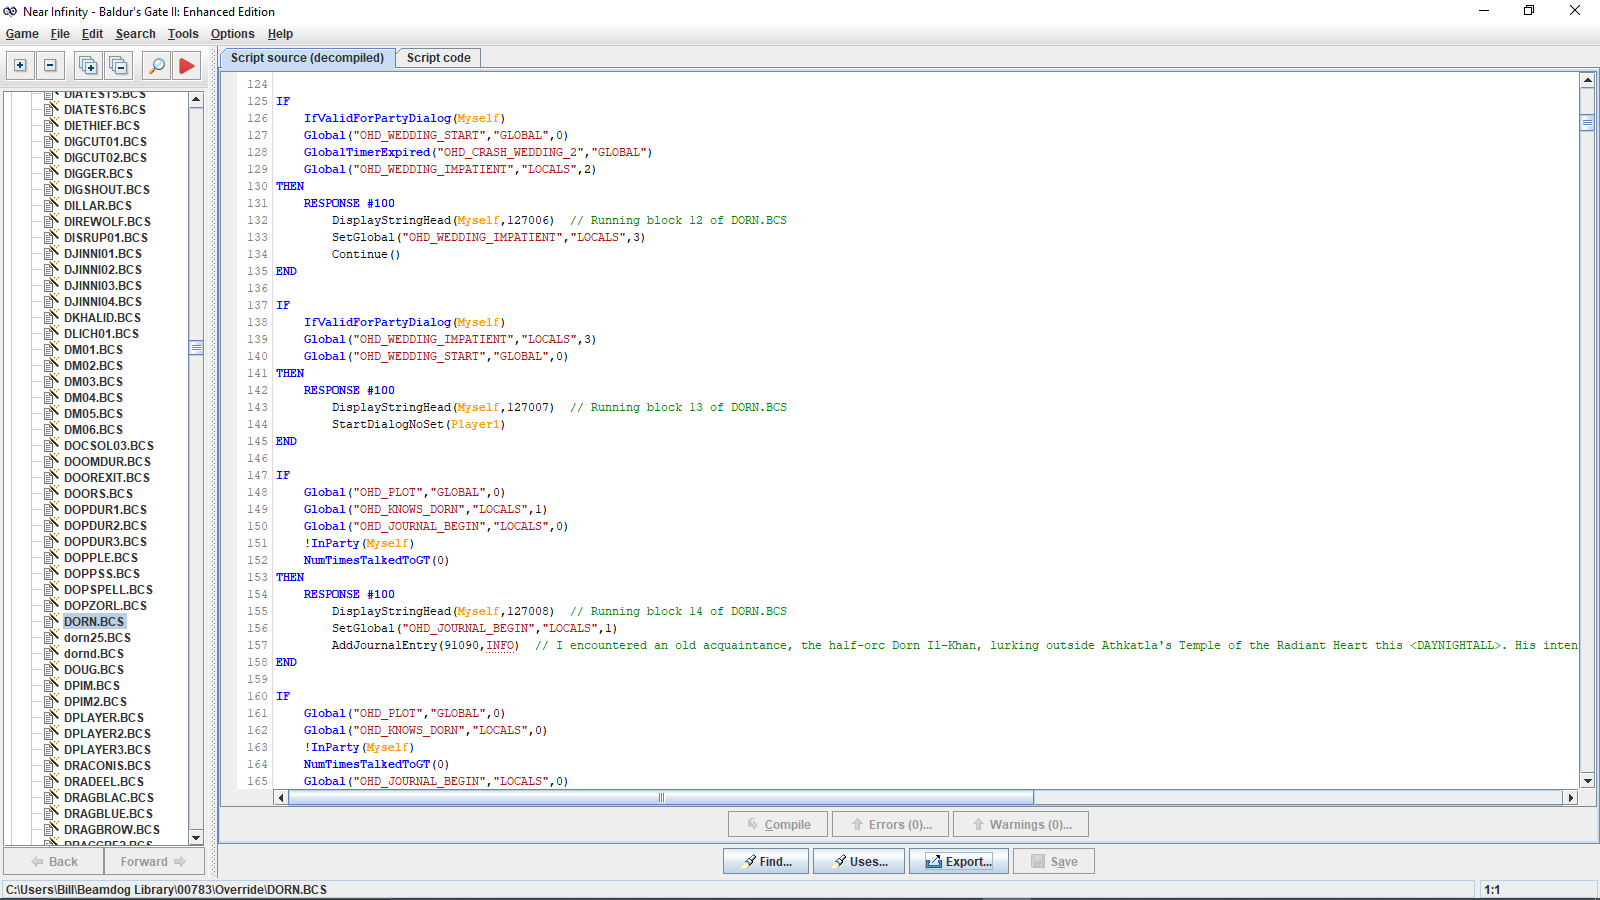Screen dimensions: 1600x900
Task: Click the collapse-all tree toolbar icon
Action: (50, 66)
